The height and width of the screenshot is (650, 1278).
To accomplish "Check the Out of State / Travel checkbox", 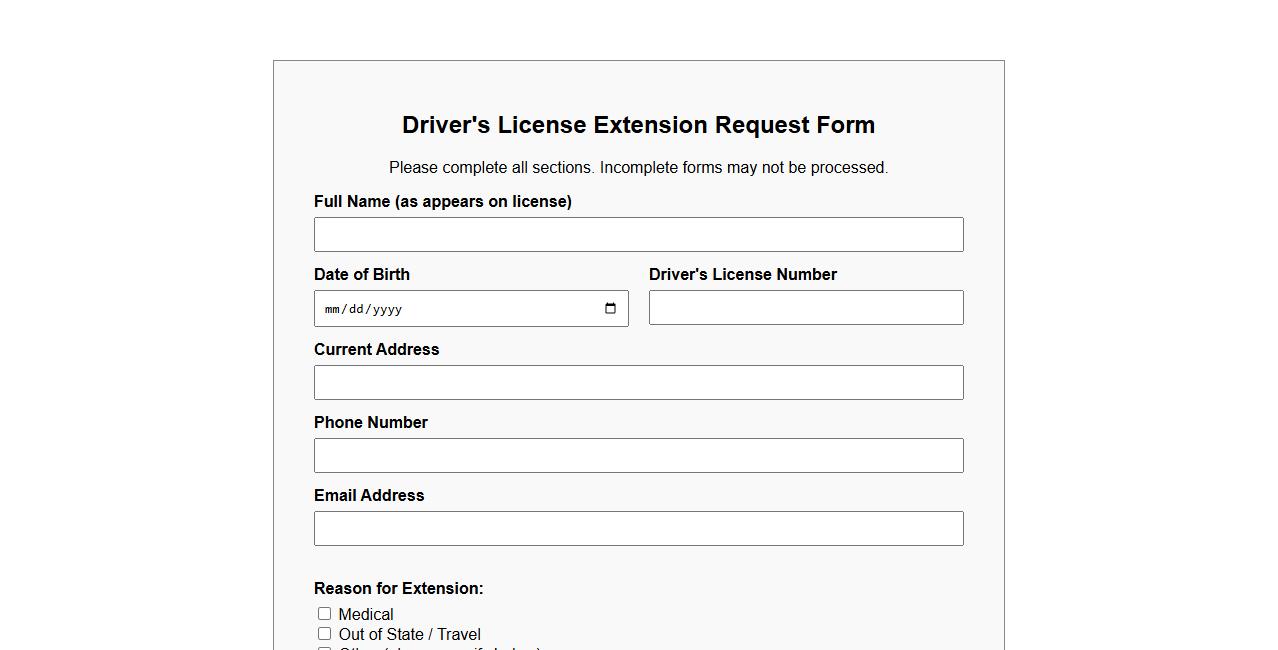I will (x=324, y=633).
